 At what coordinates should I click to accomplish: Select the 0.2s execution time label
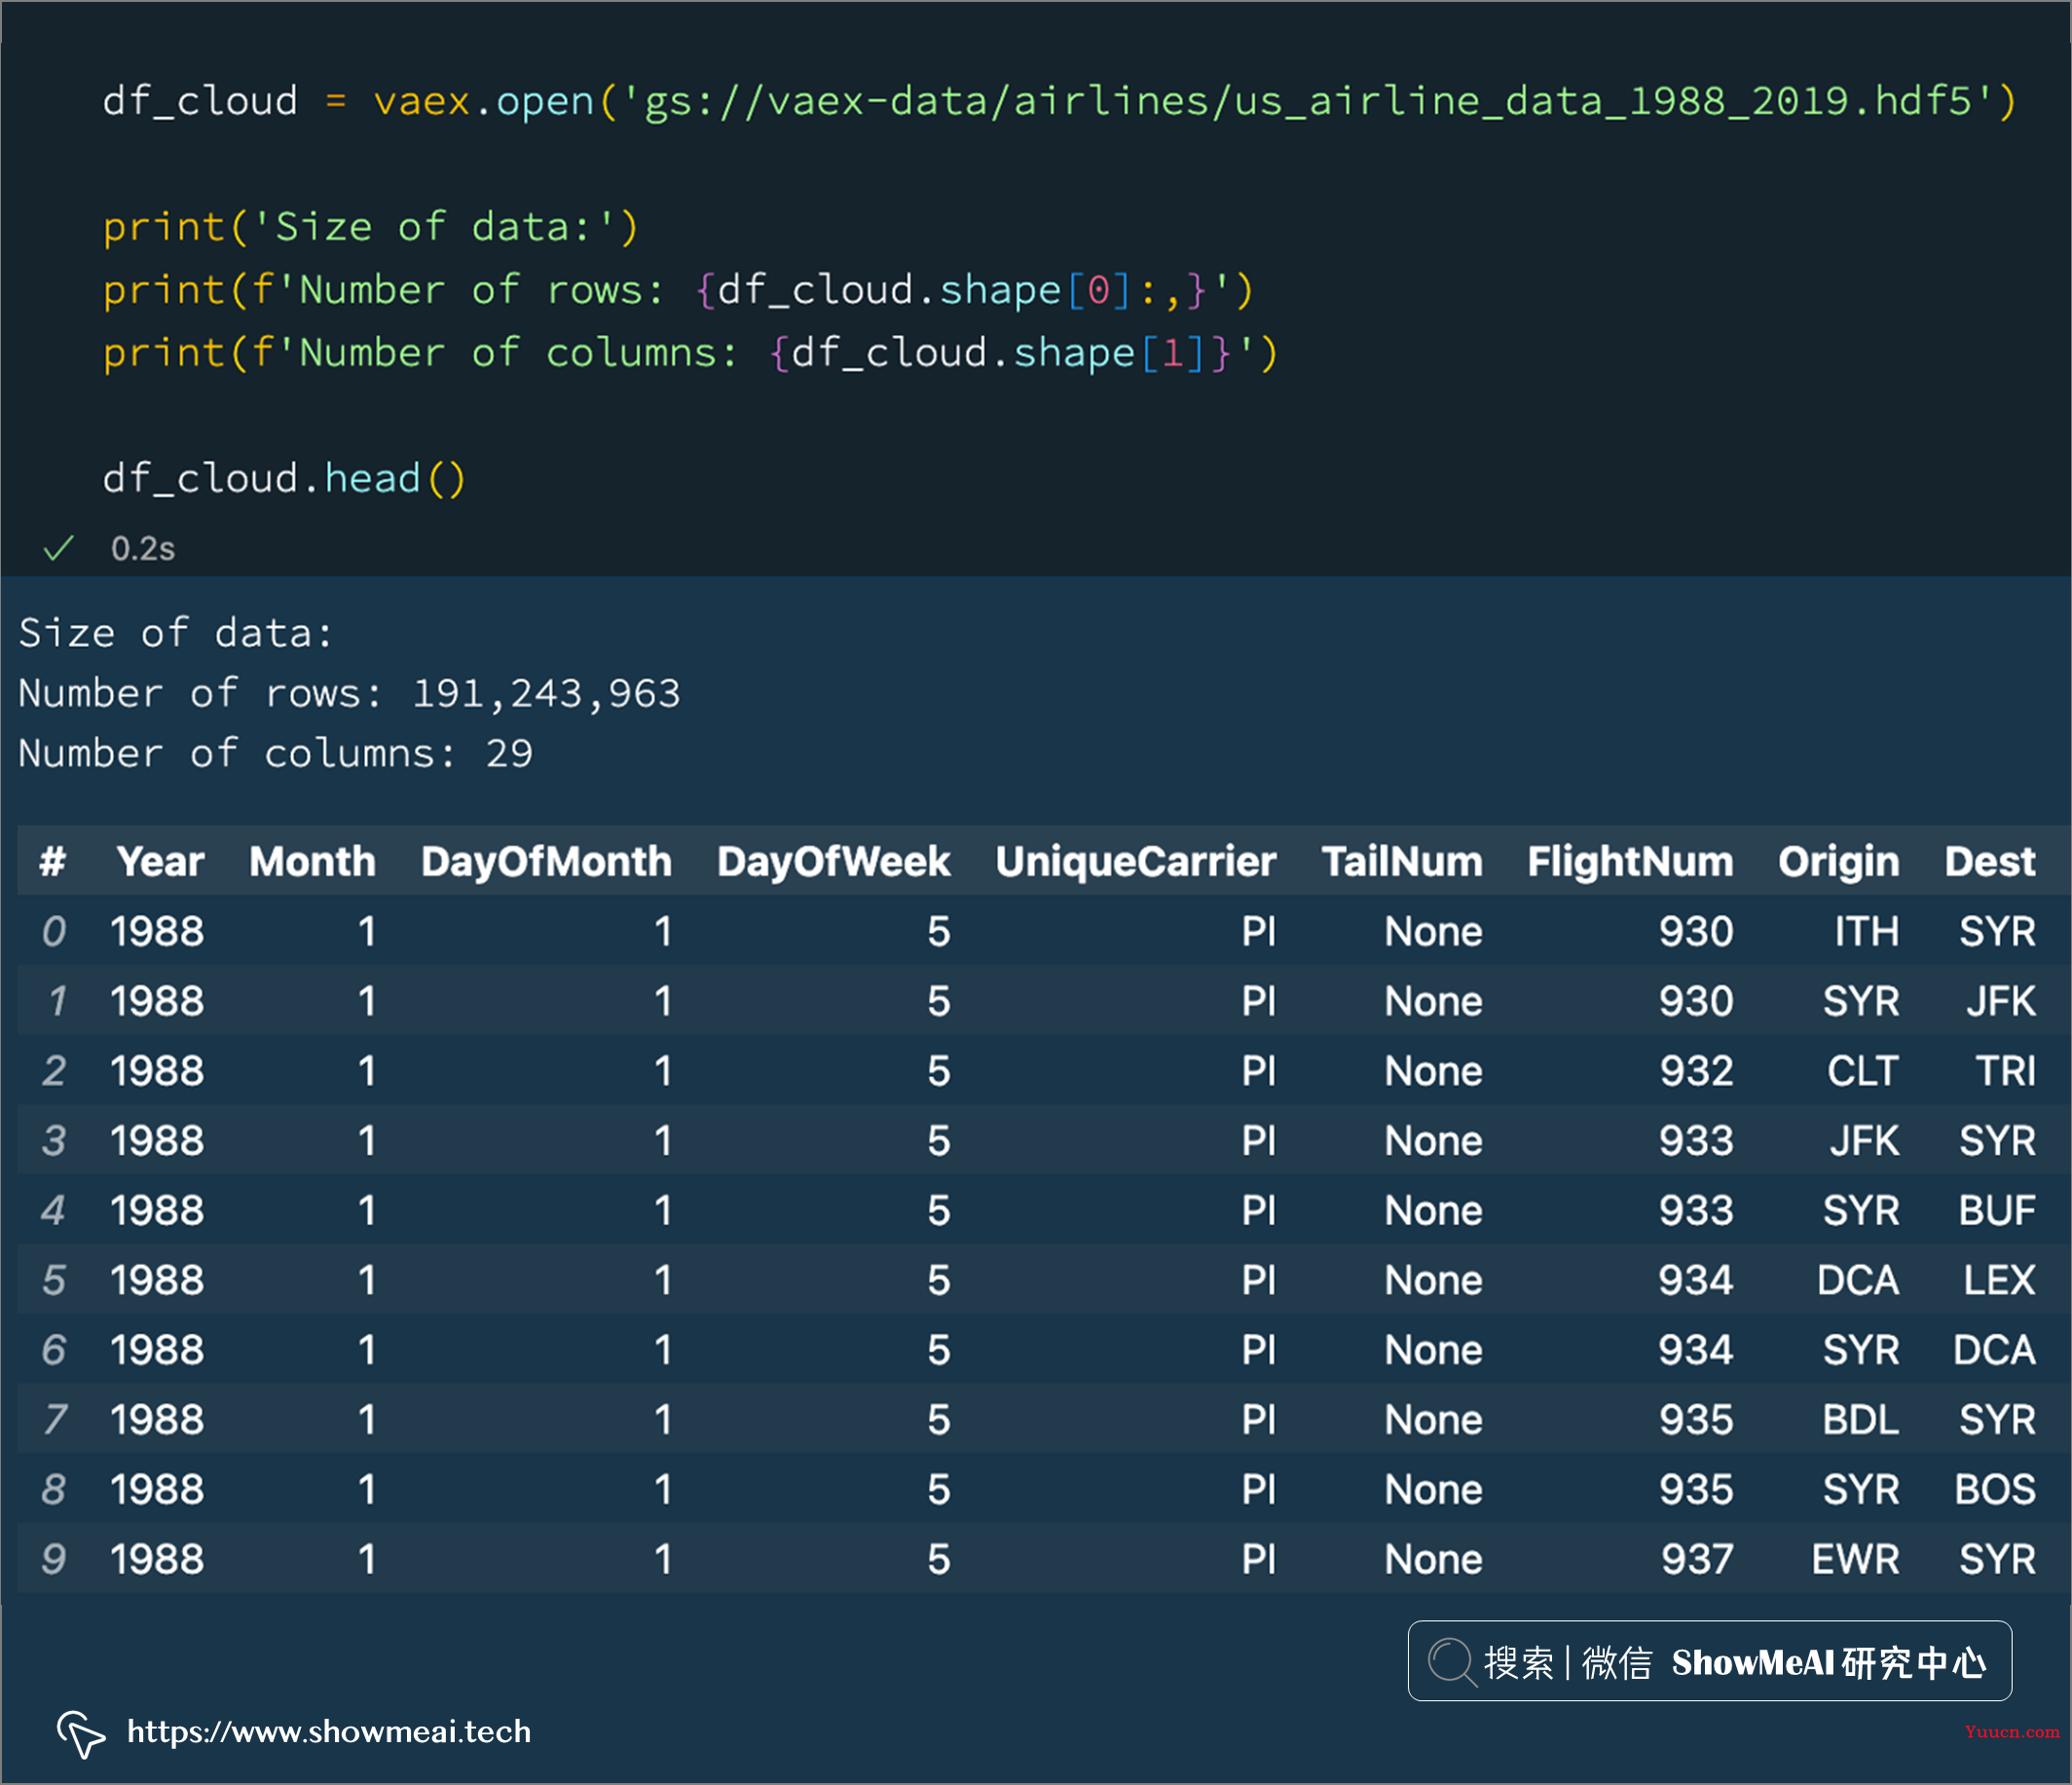(143, 549)
